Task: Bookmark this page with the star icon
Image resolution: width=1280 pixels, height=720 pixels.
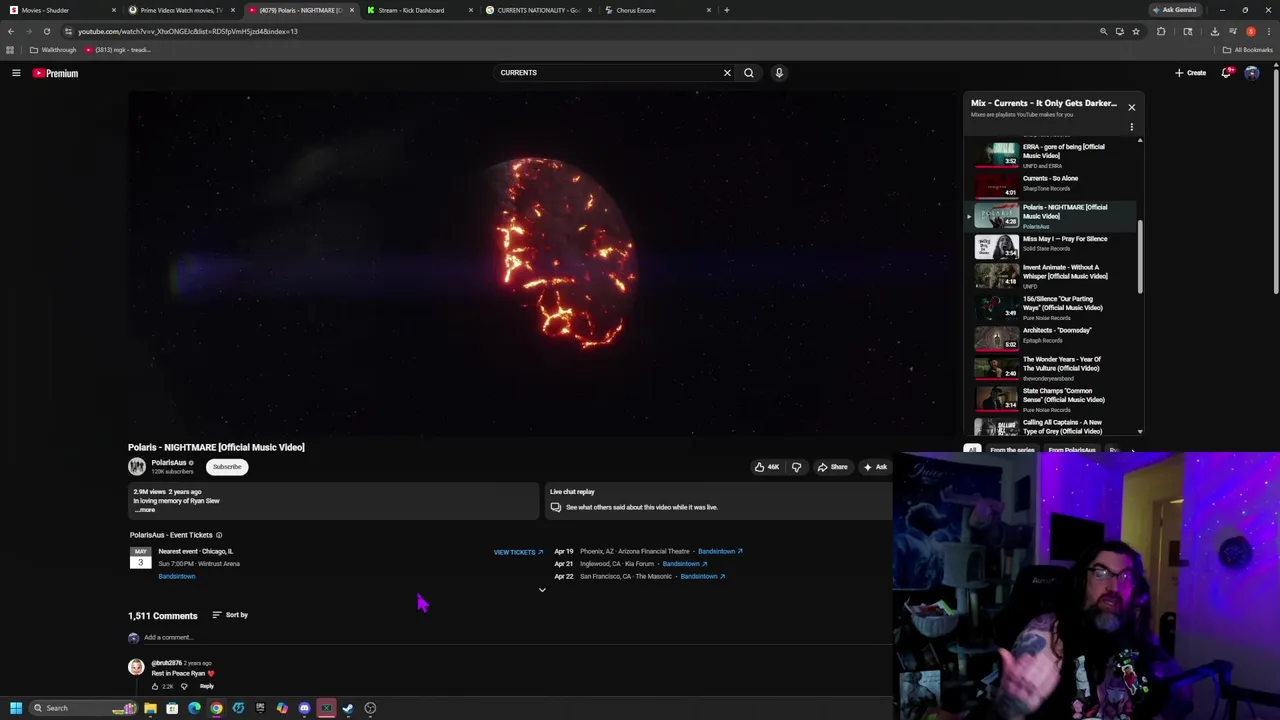Action: 1136,31
